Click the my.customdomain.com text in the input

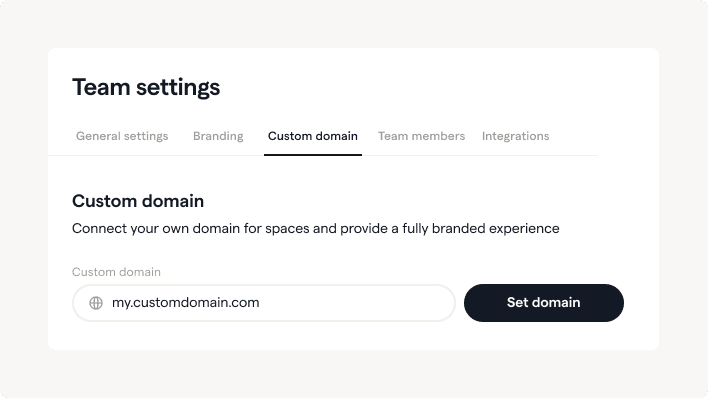pyautogui.click(x=186, y=303)
